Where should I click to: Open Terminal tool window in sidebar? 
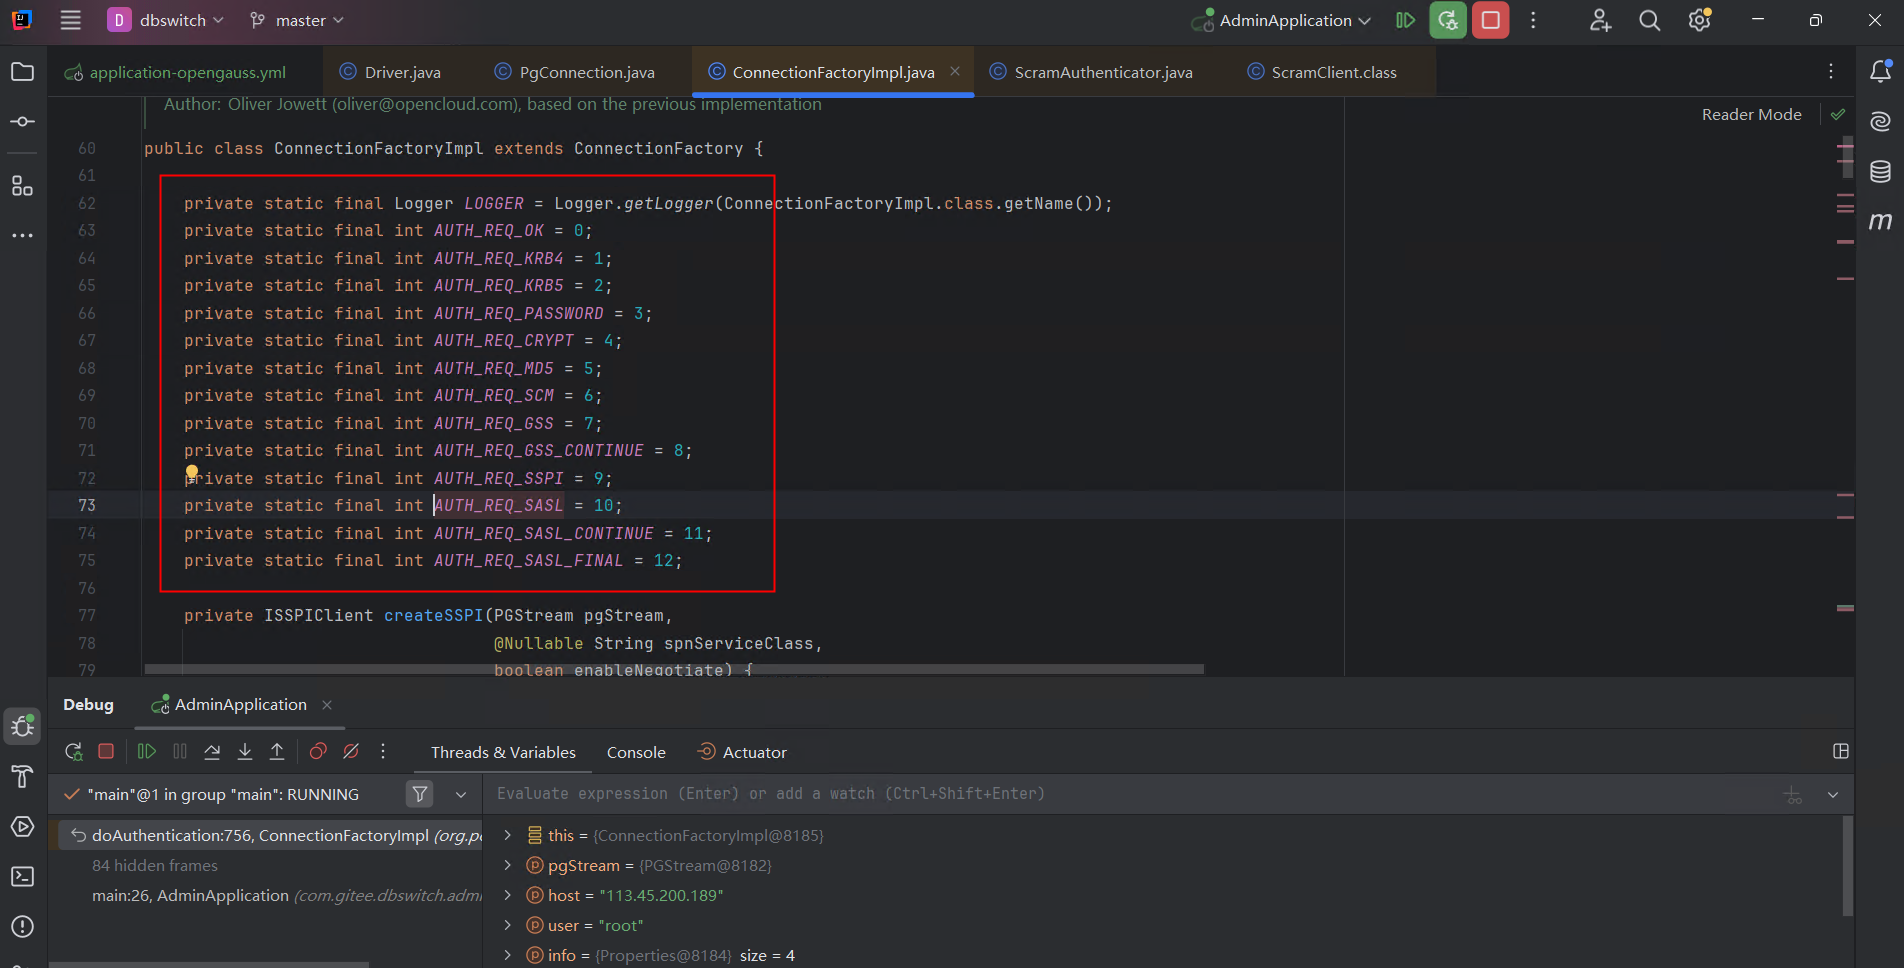(x=22, y=877)
